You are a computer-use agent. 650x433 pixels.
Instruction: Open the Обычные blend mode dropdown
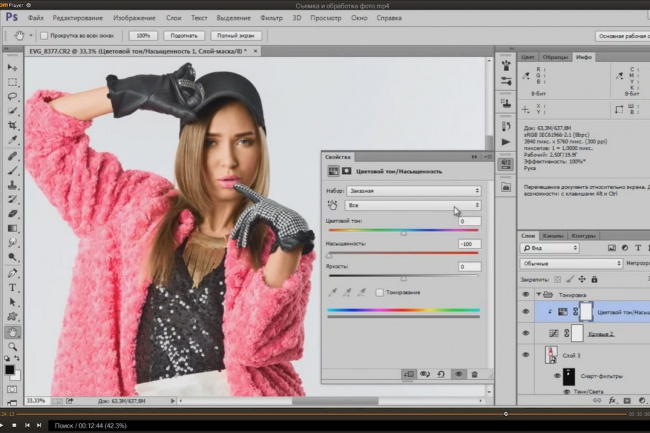point(571,264)
